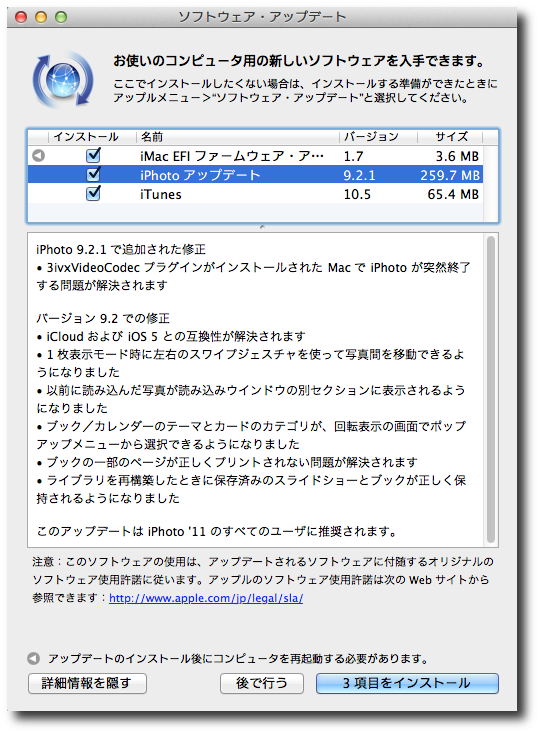The width and height of the screenshot is (540, 734).
Task: Minimize the Software Update window
Action: (x=41, y=17)
